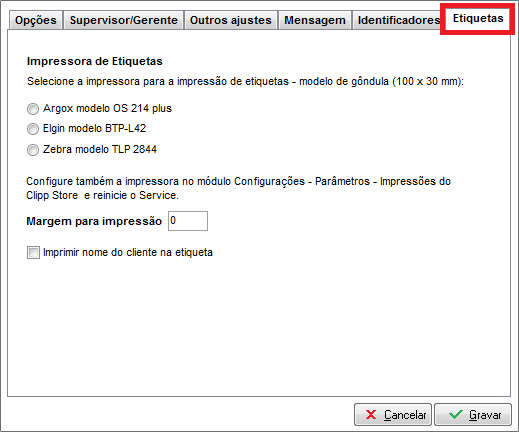Click the Etiquetas tab
Screen dimensions: 519x432
[478, 18]
